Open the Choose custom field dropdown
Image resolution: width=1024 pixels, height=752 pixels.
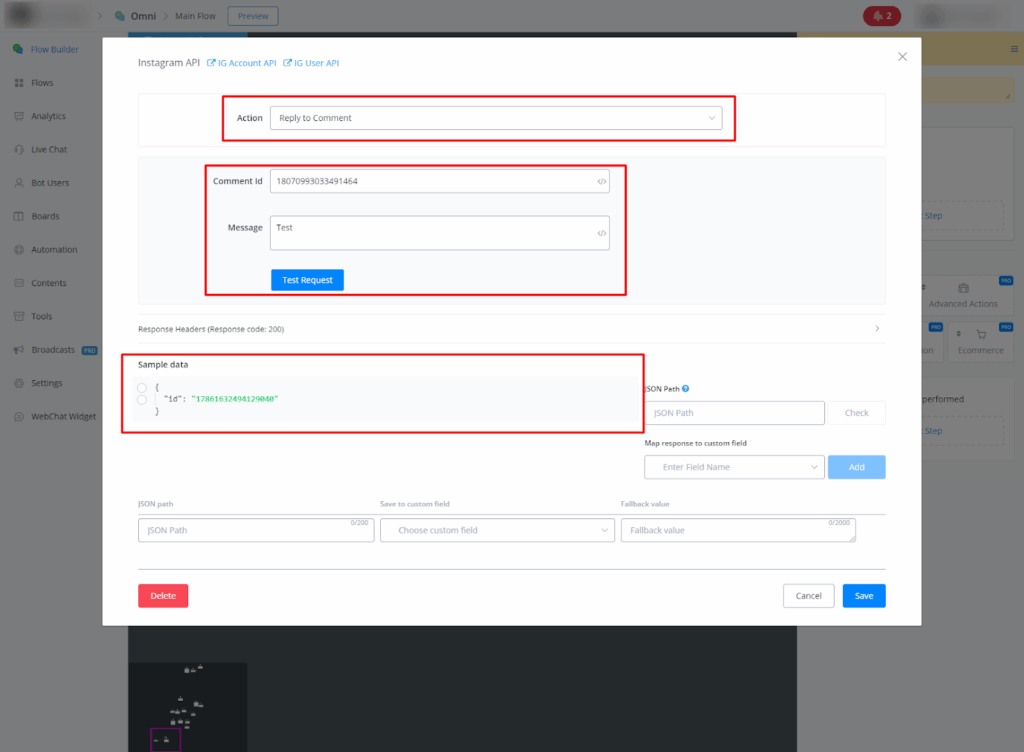(497, 530)
